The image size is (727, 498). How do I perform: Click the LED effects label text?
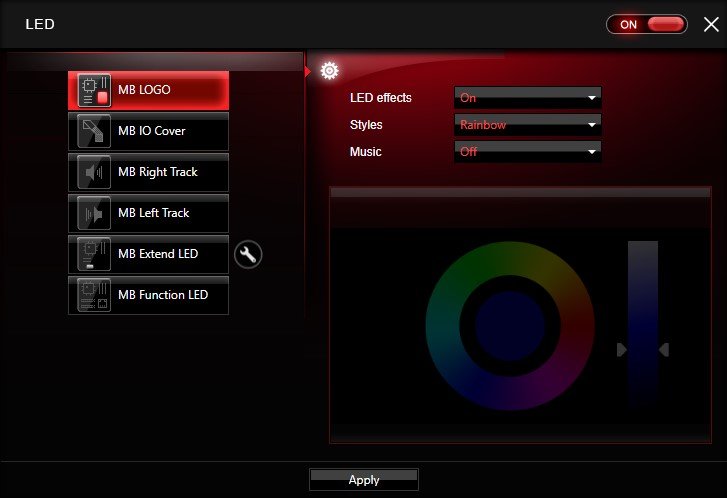381,98
